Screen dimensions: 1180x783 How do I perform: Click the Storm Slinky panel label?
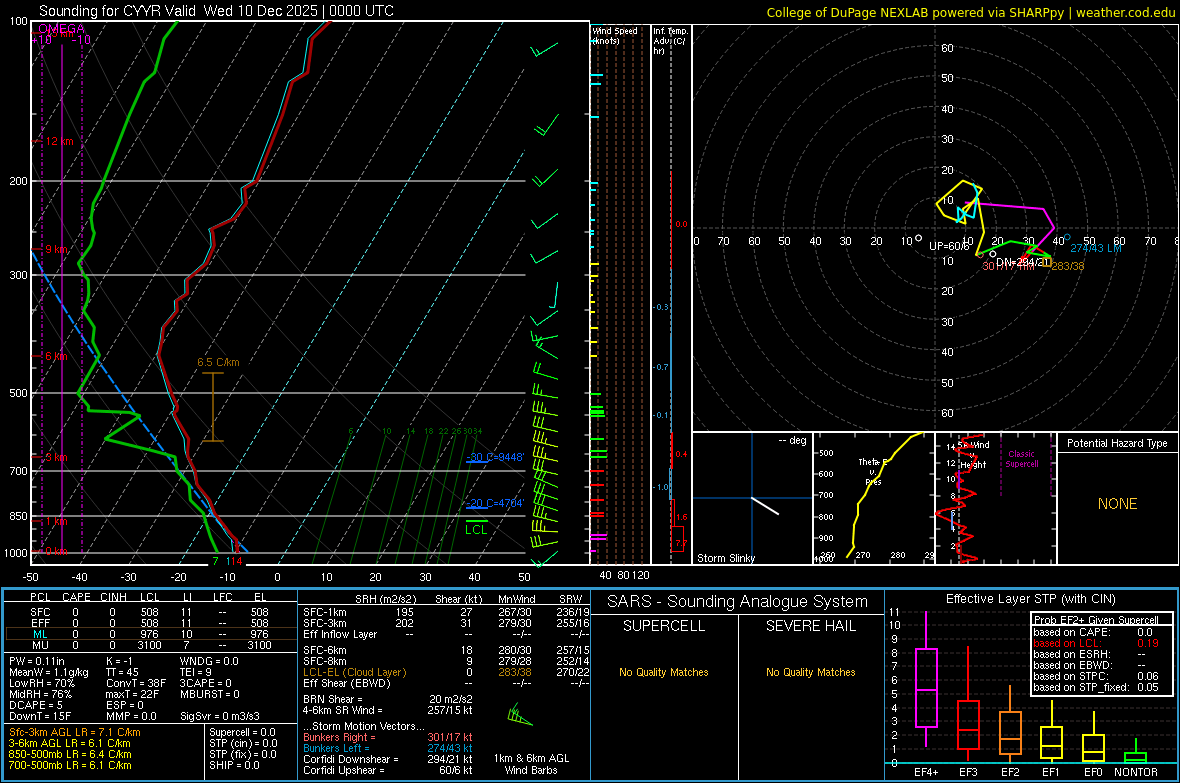pyautogui.click(x=725, y=558)
